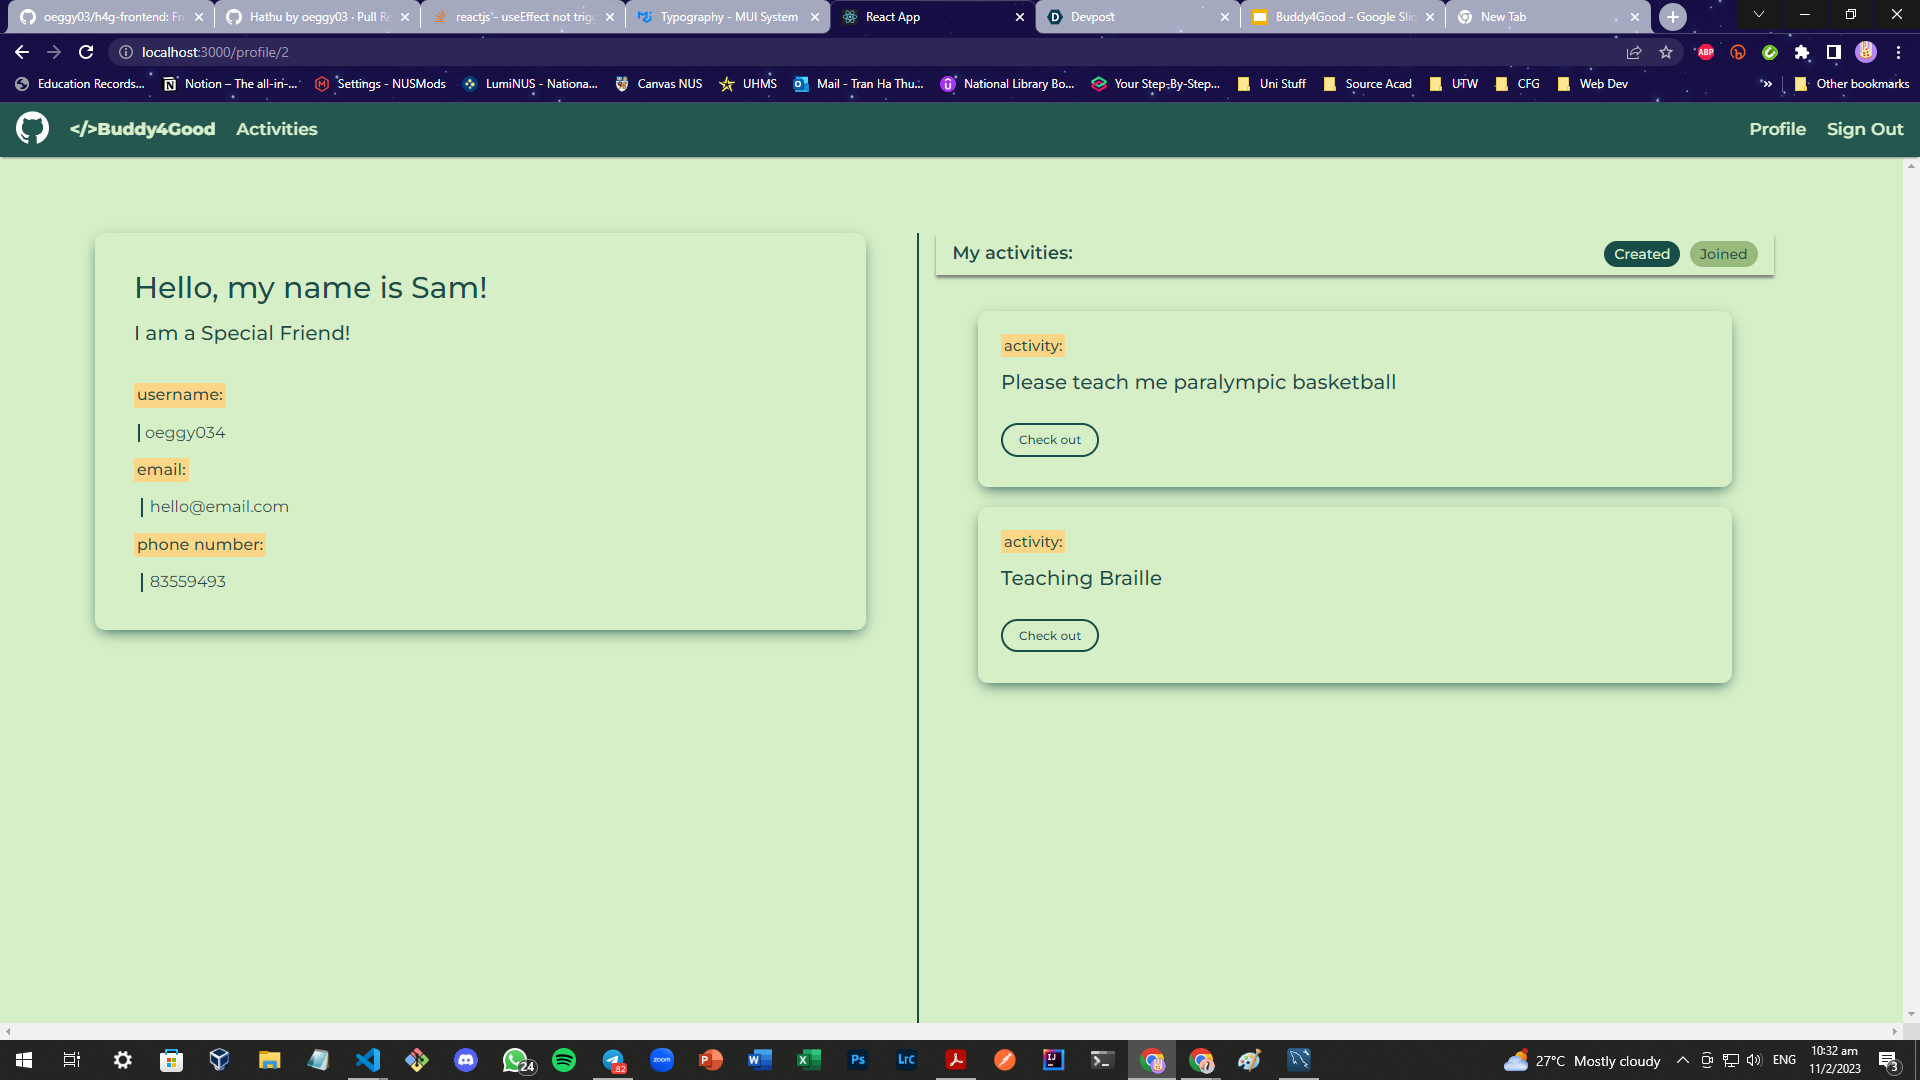The width and height of the screenshot is (1920, 1080).
Task: Toggle Joined activities filter
Action: (1723, 254)
